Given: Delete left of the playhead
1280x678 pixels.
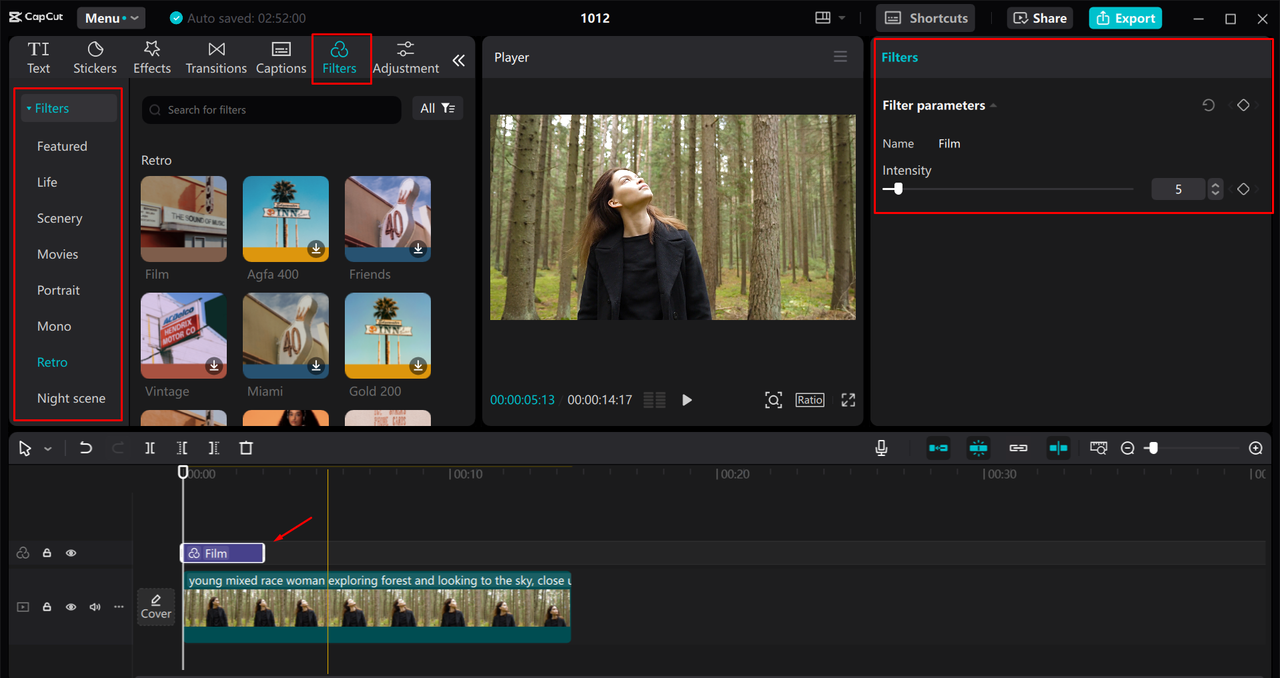Looking at the screenshot, I should [182, 448].
